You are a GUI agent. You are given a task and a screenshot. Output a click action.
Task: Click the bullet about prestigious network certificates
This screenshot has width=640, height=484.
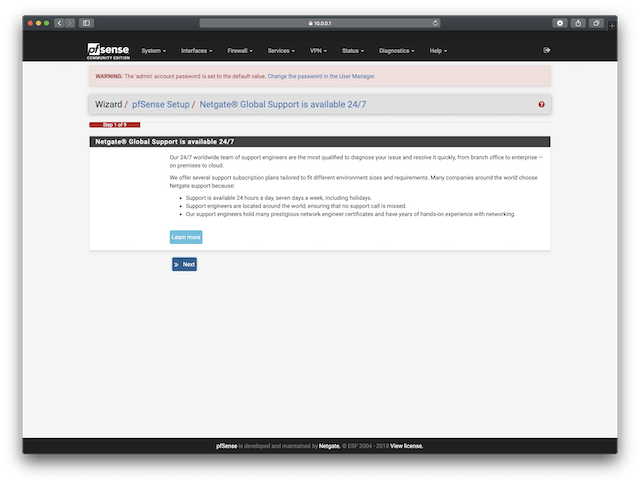350,214
